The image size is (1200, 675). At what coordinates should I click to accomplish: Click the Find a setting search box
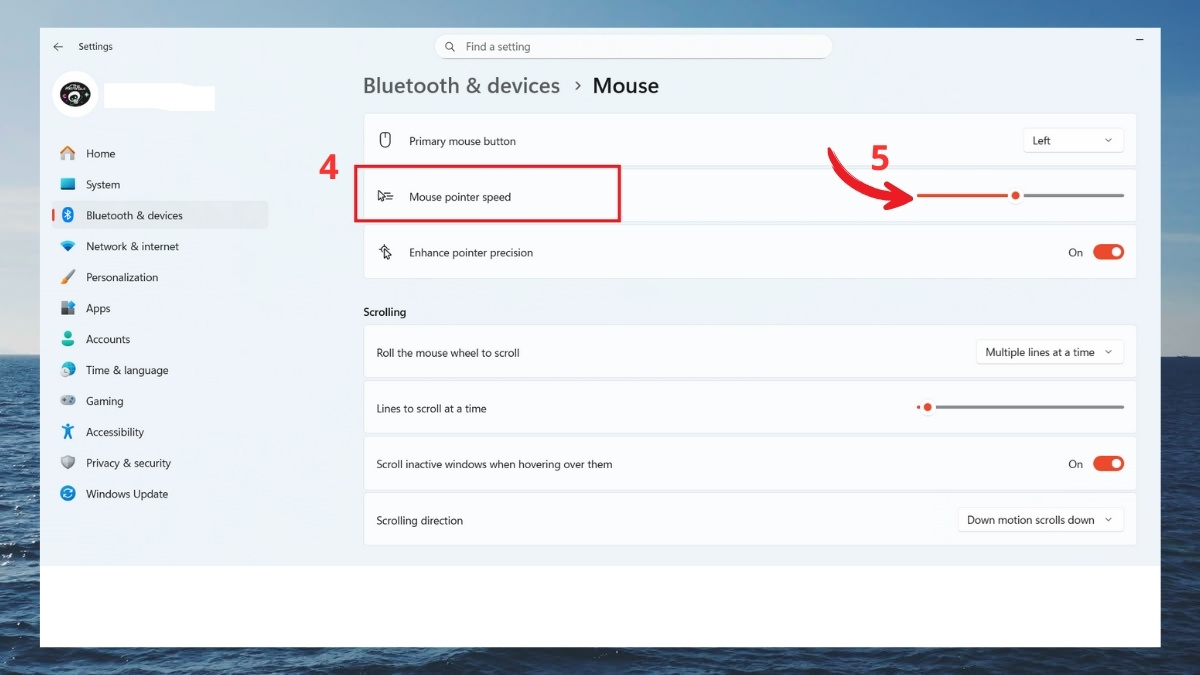tap(640, 47)
